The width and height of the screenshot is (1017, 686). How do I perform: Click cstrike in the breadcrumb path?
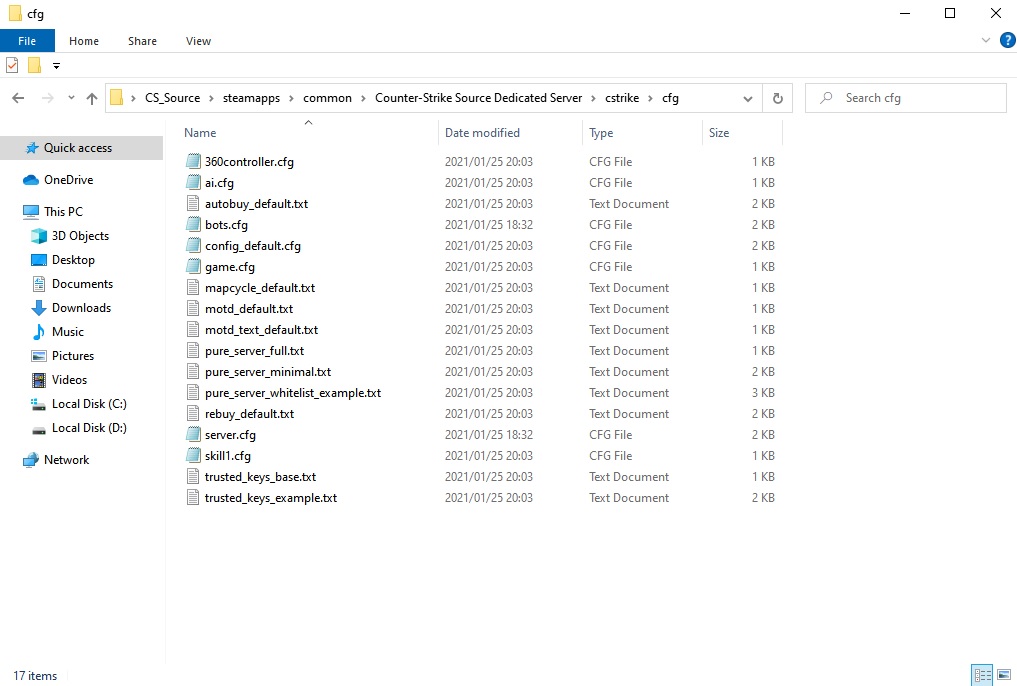point(622,98)
